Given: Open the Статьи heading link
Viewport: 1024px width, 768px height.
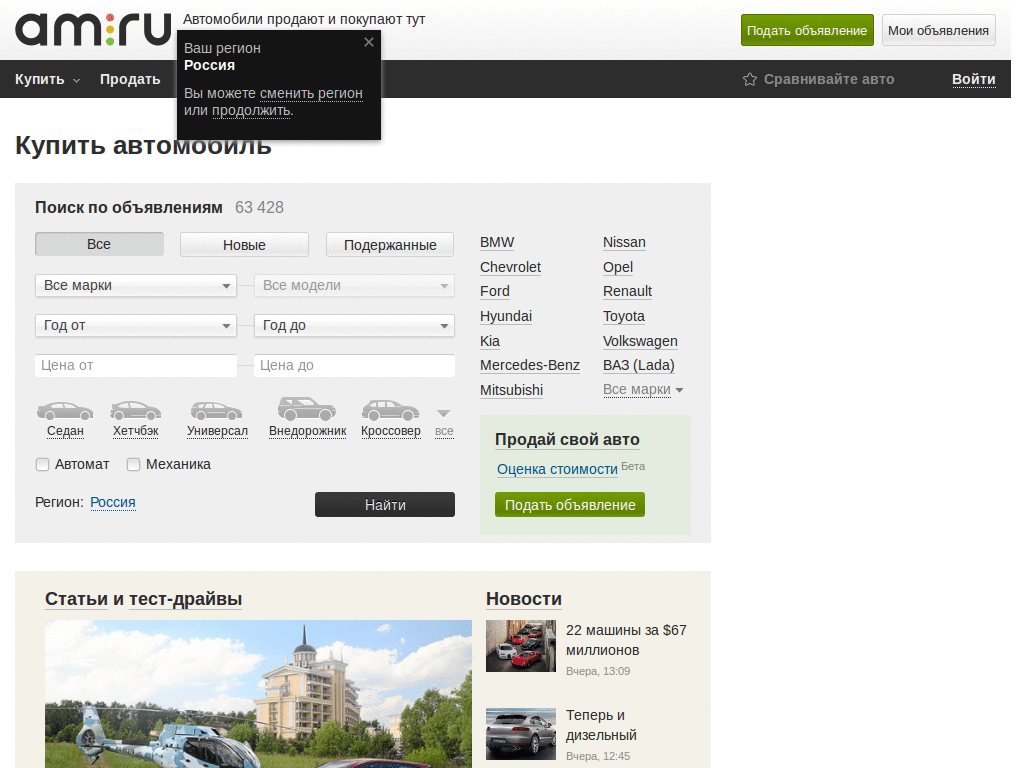Looking at the screenshot, I should tap(76, 599).
